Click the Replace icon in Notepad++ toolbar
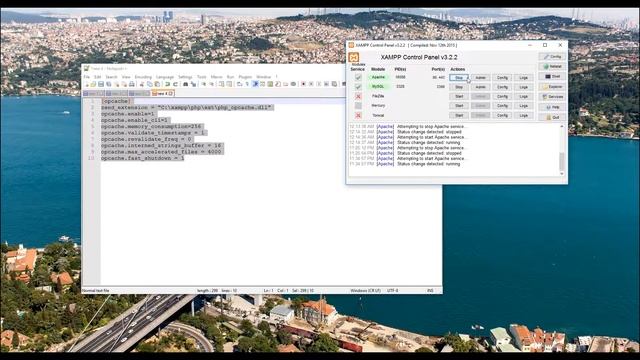 pyautogui.click(x=193, y=84)
